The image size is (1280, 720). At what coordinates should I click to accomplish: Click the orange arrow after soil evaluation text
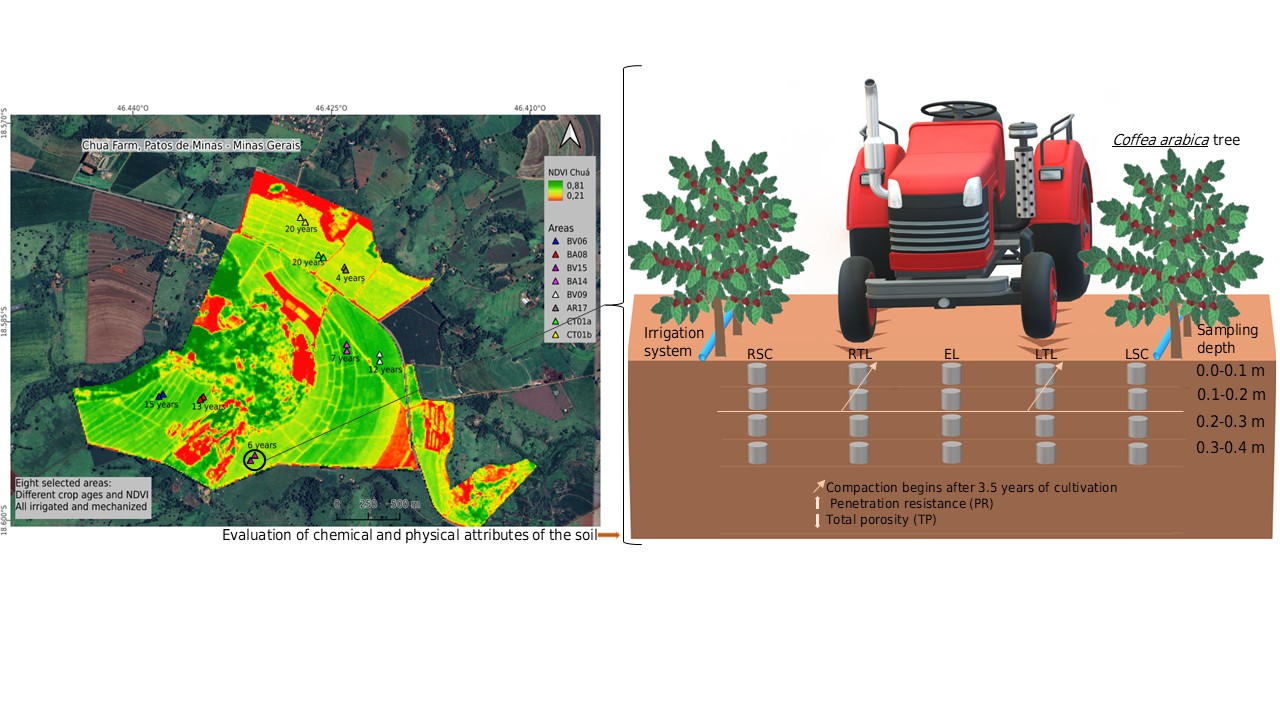coord(609,535)
